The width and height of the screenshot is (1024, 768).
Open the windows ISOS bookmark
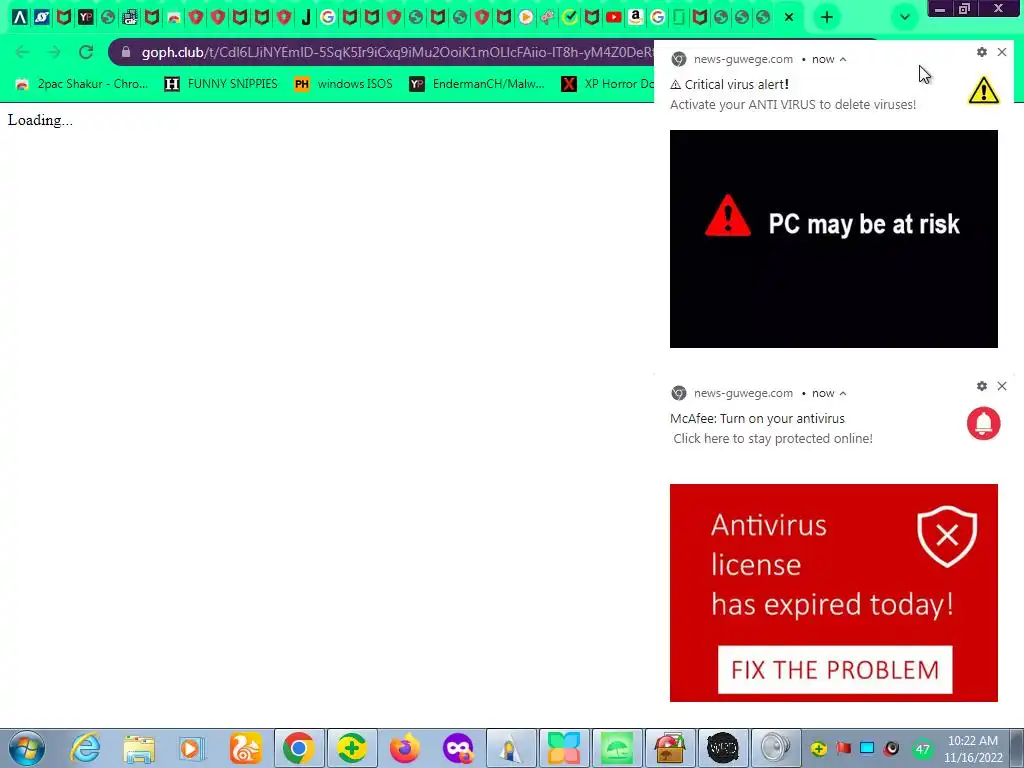point(344,84)
